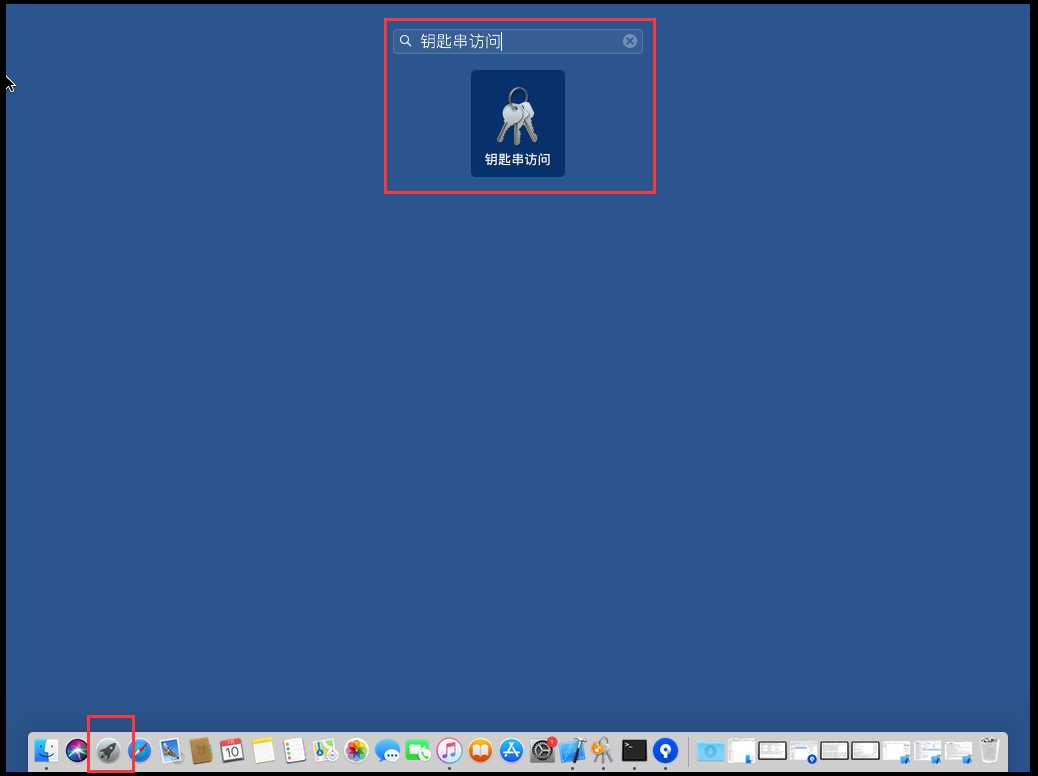Open the 钥匙串访问 app in Launchpad results
The height and width of the screenshot is (776, 1038).
coord(517,123)
